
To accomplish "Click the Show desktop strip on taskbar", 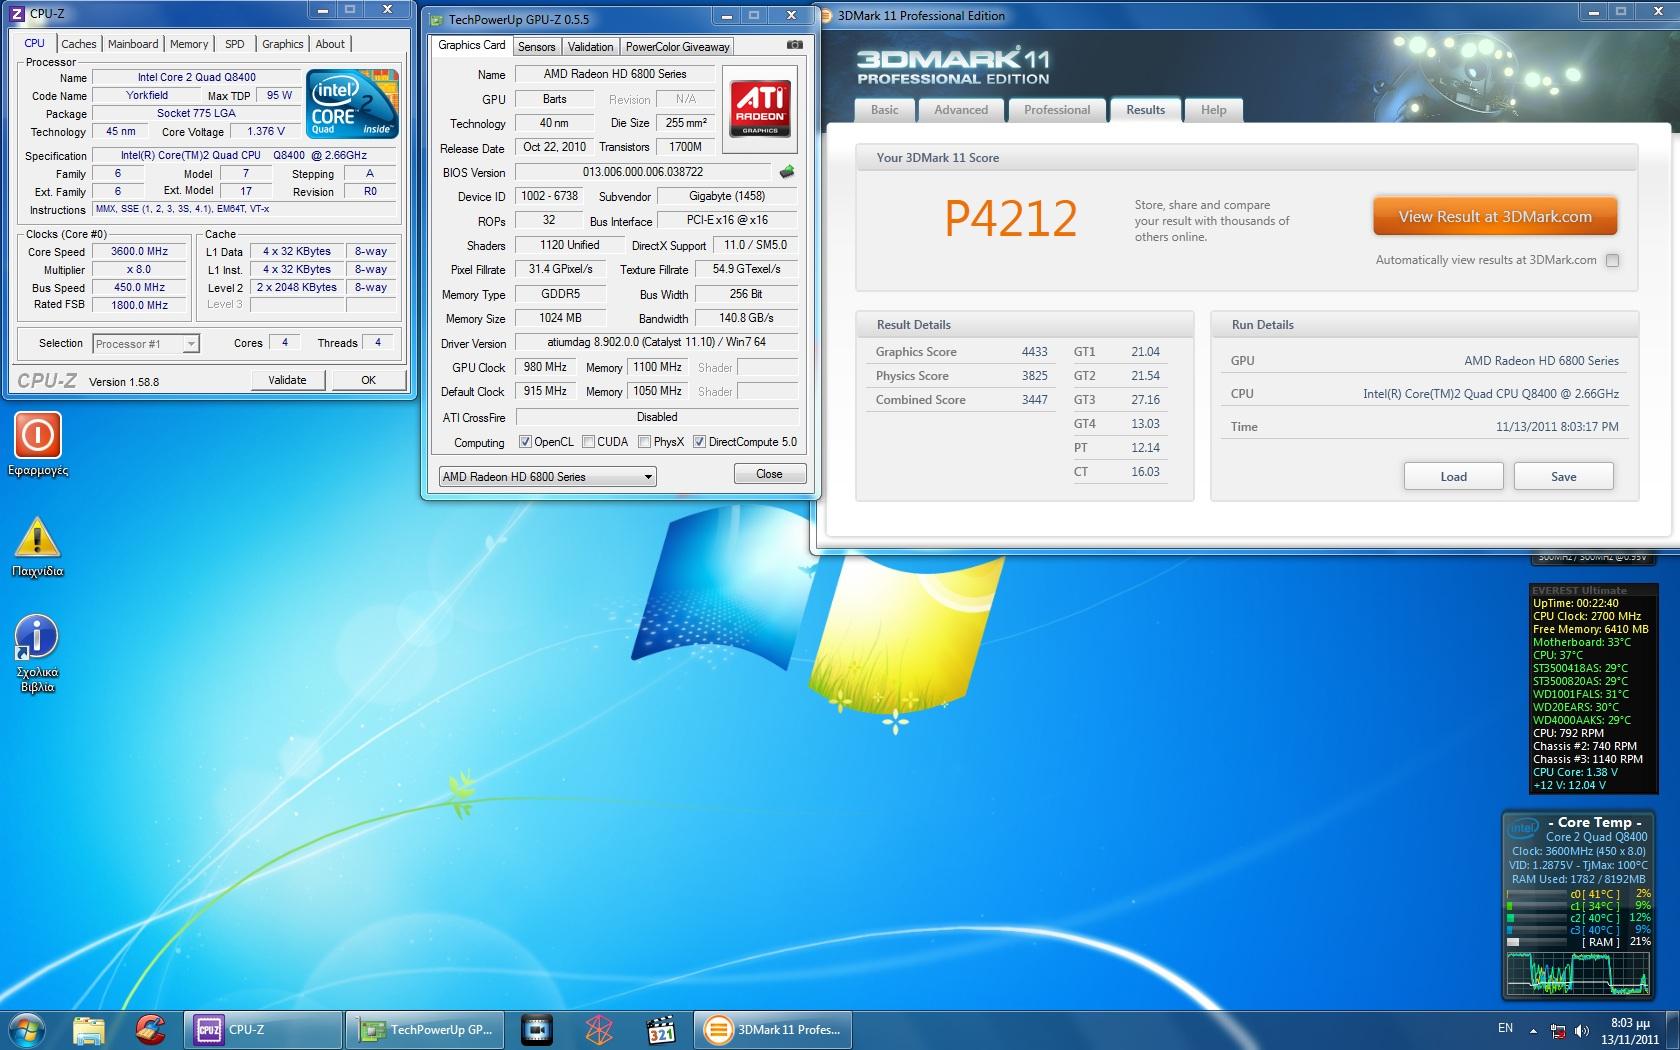I will 1673,1030.
